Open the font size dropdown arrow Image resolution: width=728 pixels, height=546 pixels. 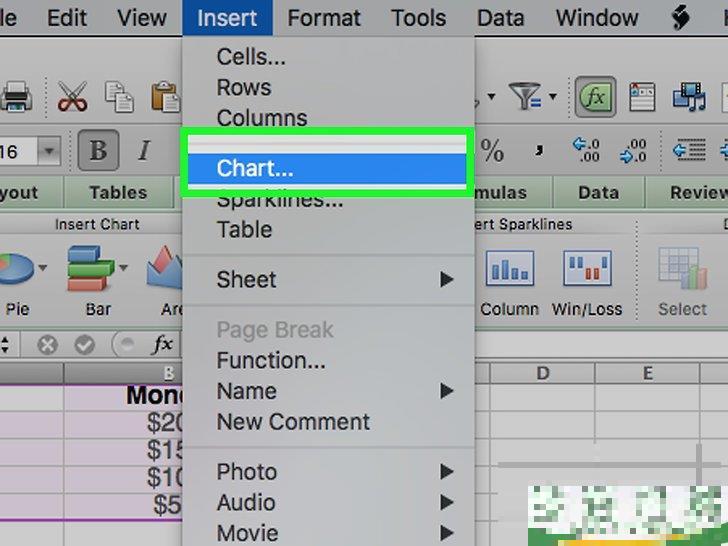pyautogui.click(x=48, y=152)
